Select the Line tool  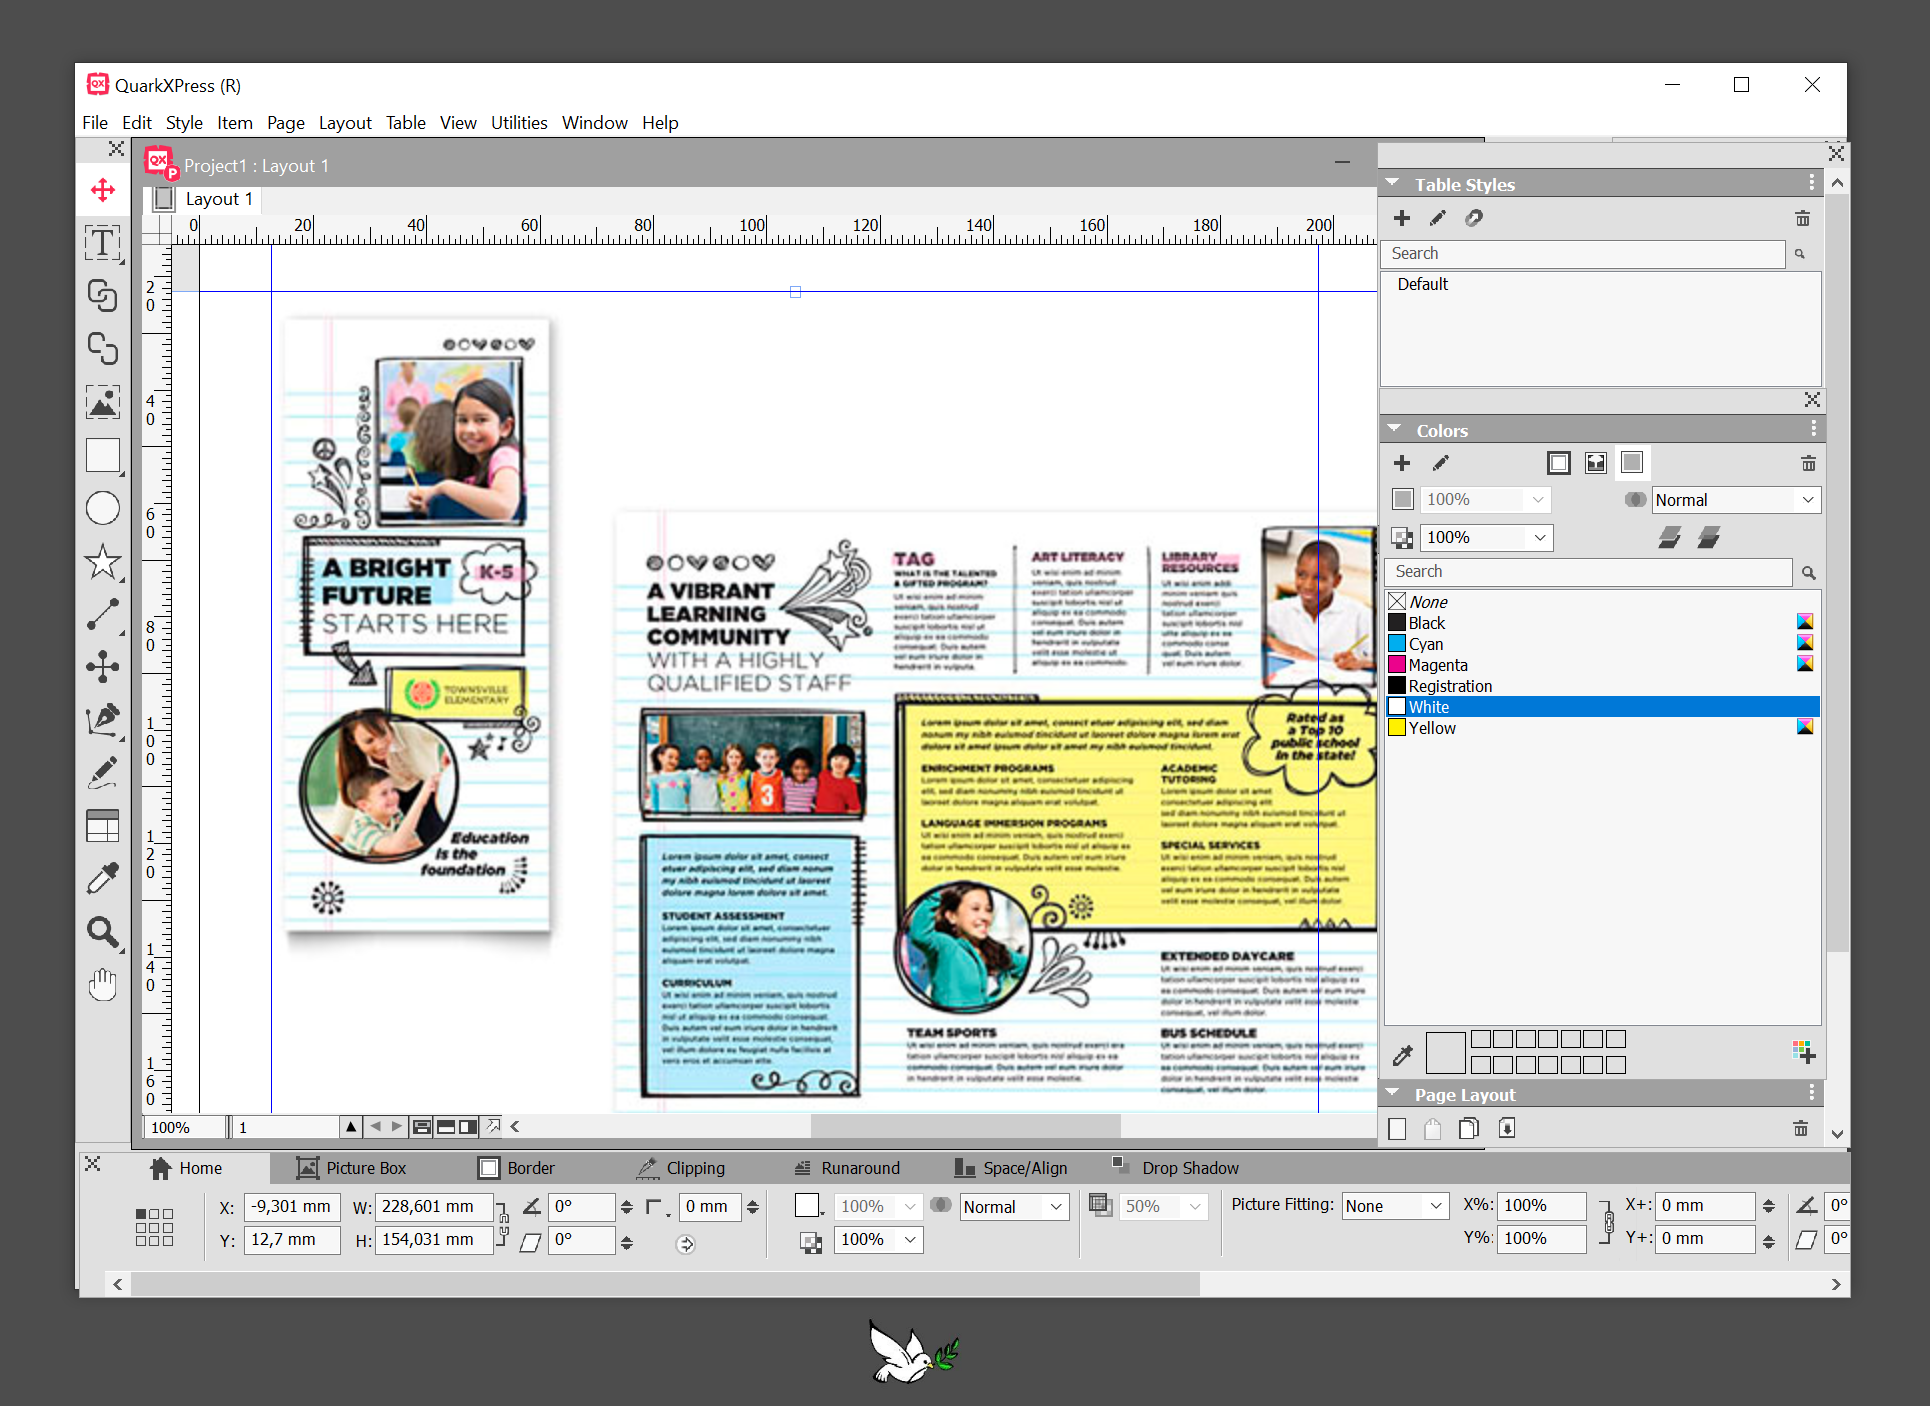coord(102,614)
